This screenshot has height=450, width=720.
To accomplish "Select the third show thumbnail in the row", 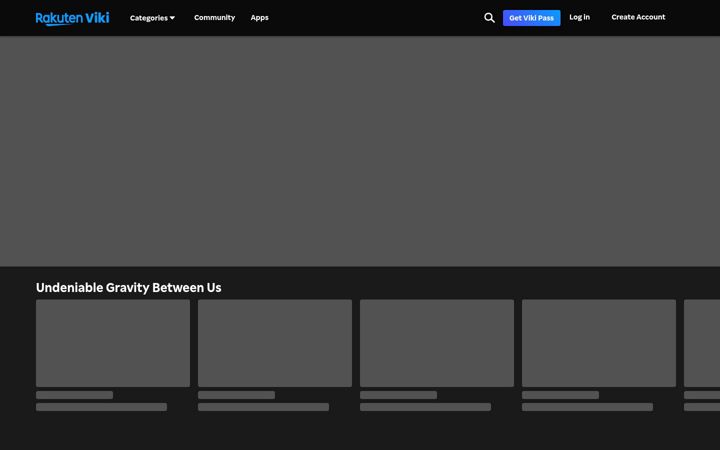I will click(437, 343).
